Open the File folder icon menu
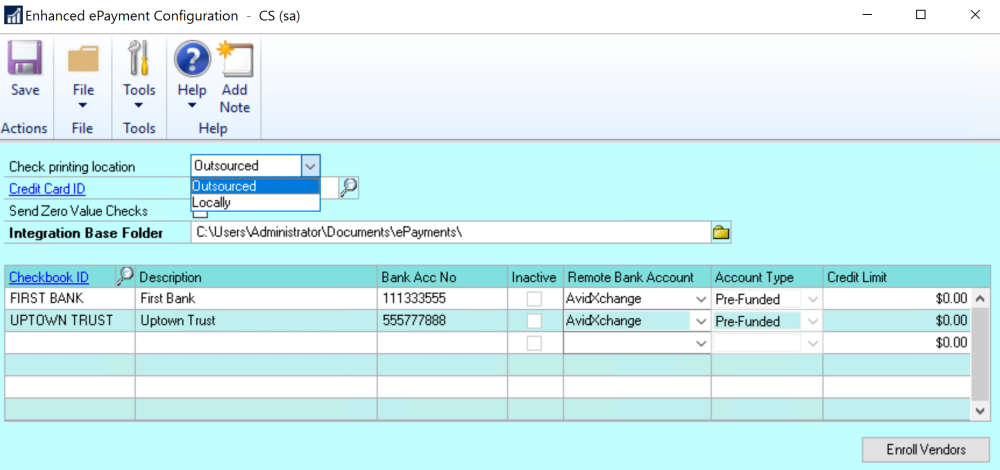The image size is (1000, 470). point(83,59)
